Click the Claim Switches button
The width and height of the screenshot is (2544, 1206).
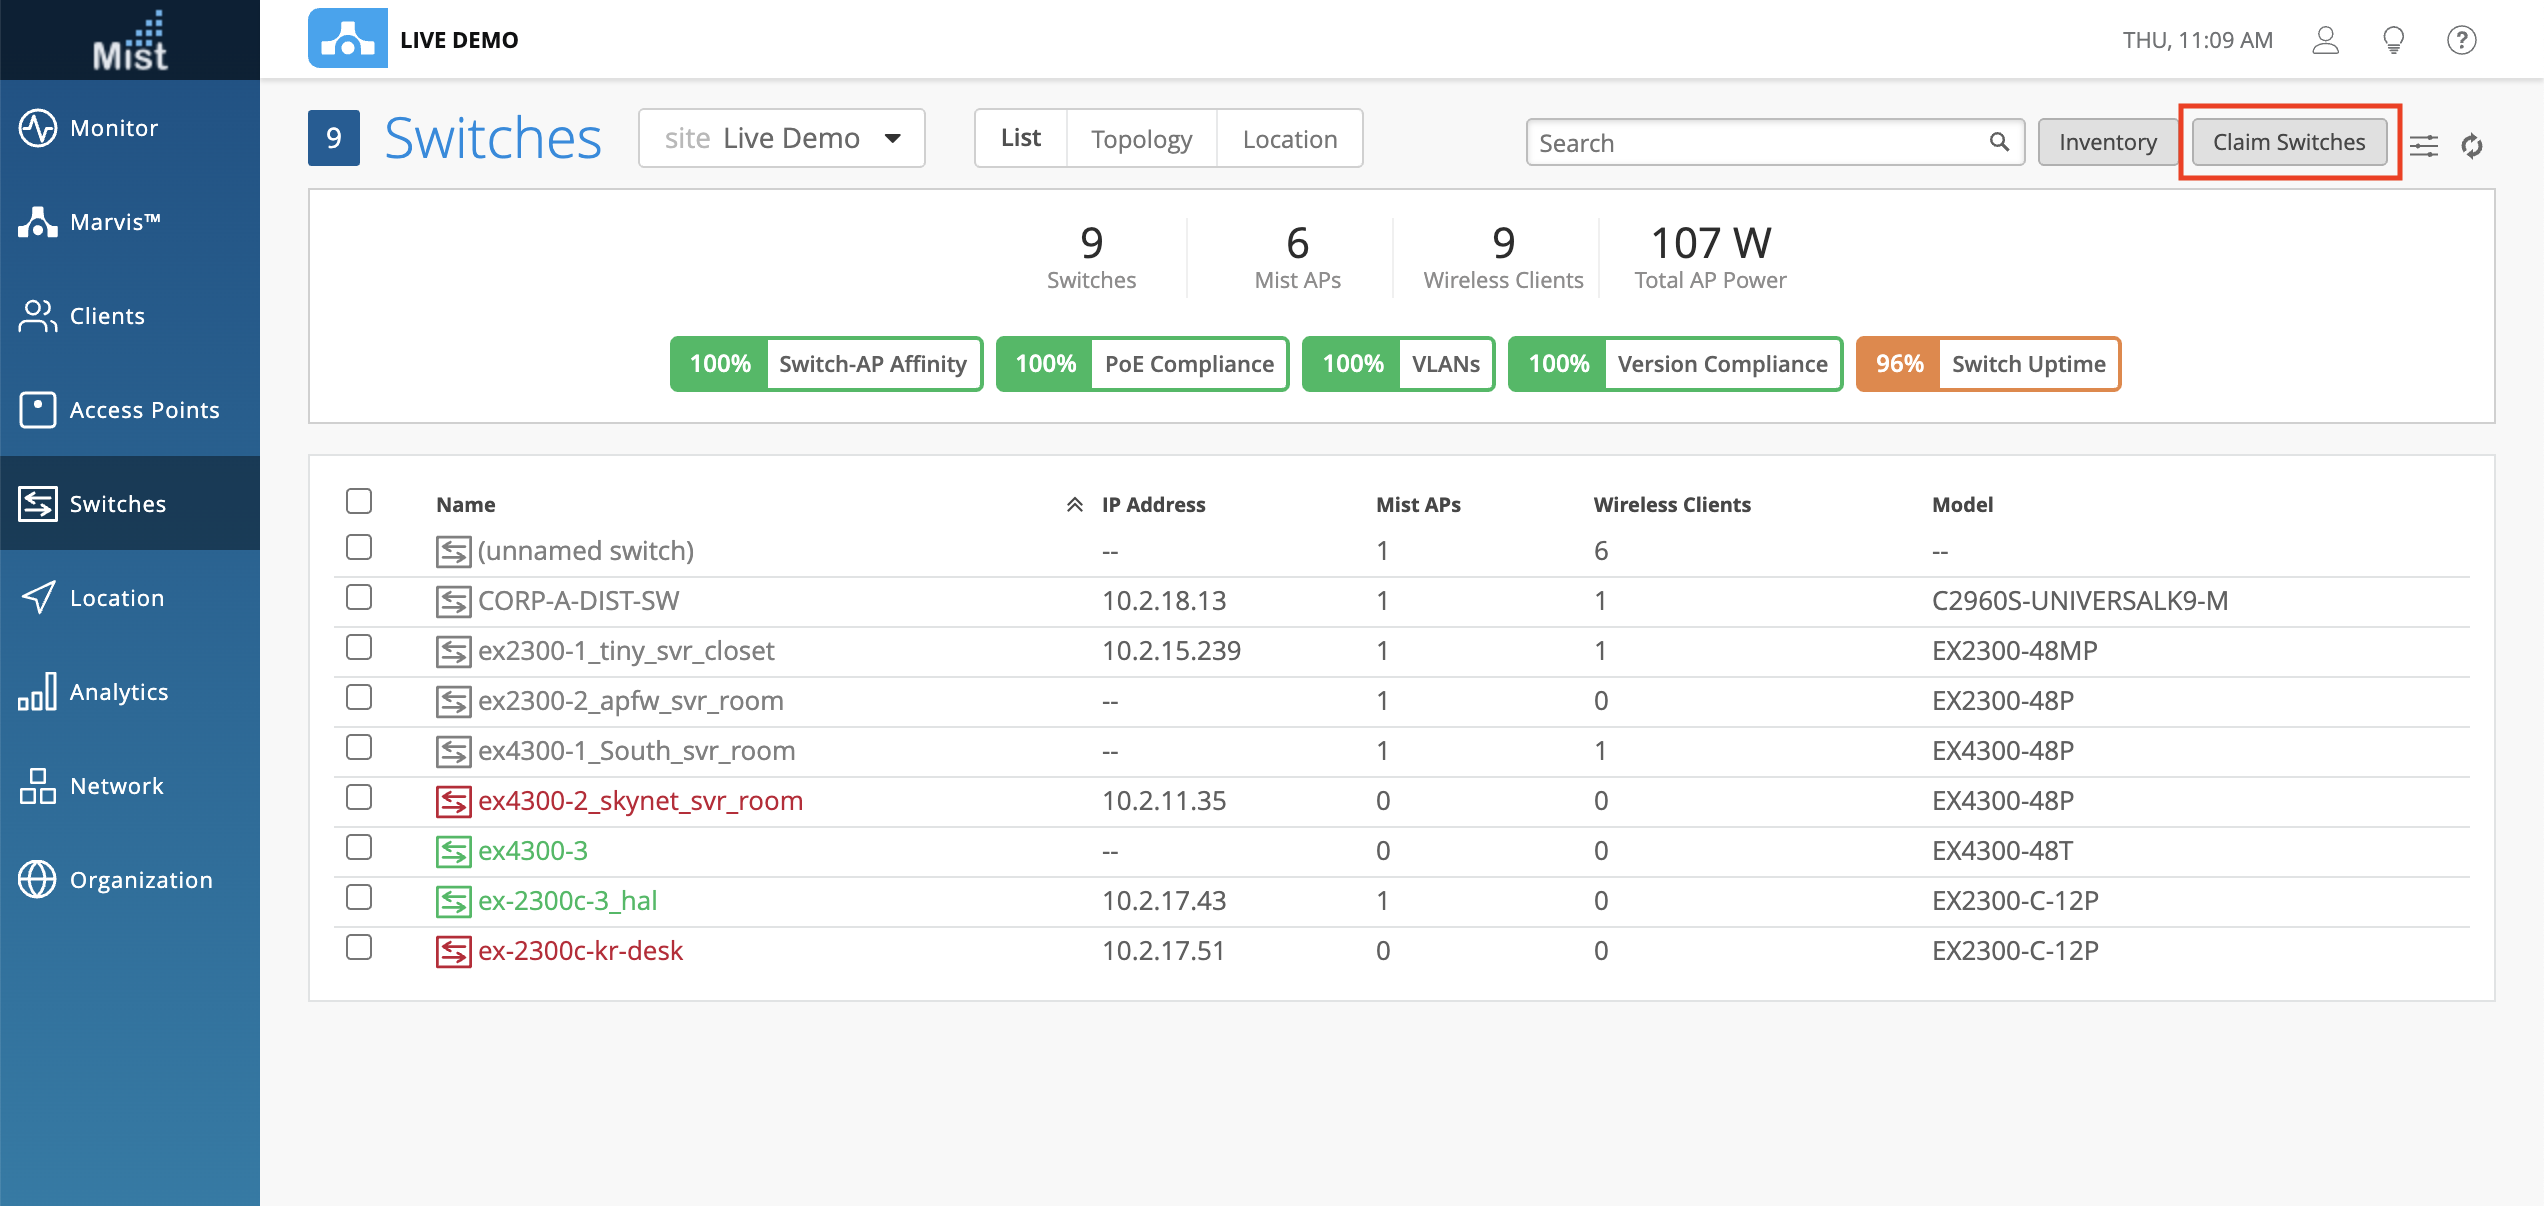pos(2288,142)
